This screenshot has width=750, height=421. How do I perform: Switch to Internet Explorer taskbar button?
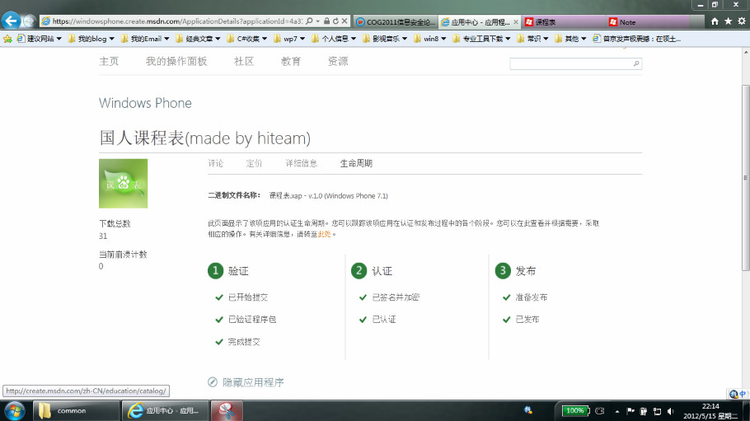click(166, 410)
